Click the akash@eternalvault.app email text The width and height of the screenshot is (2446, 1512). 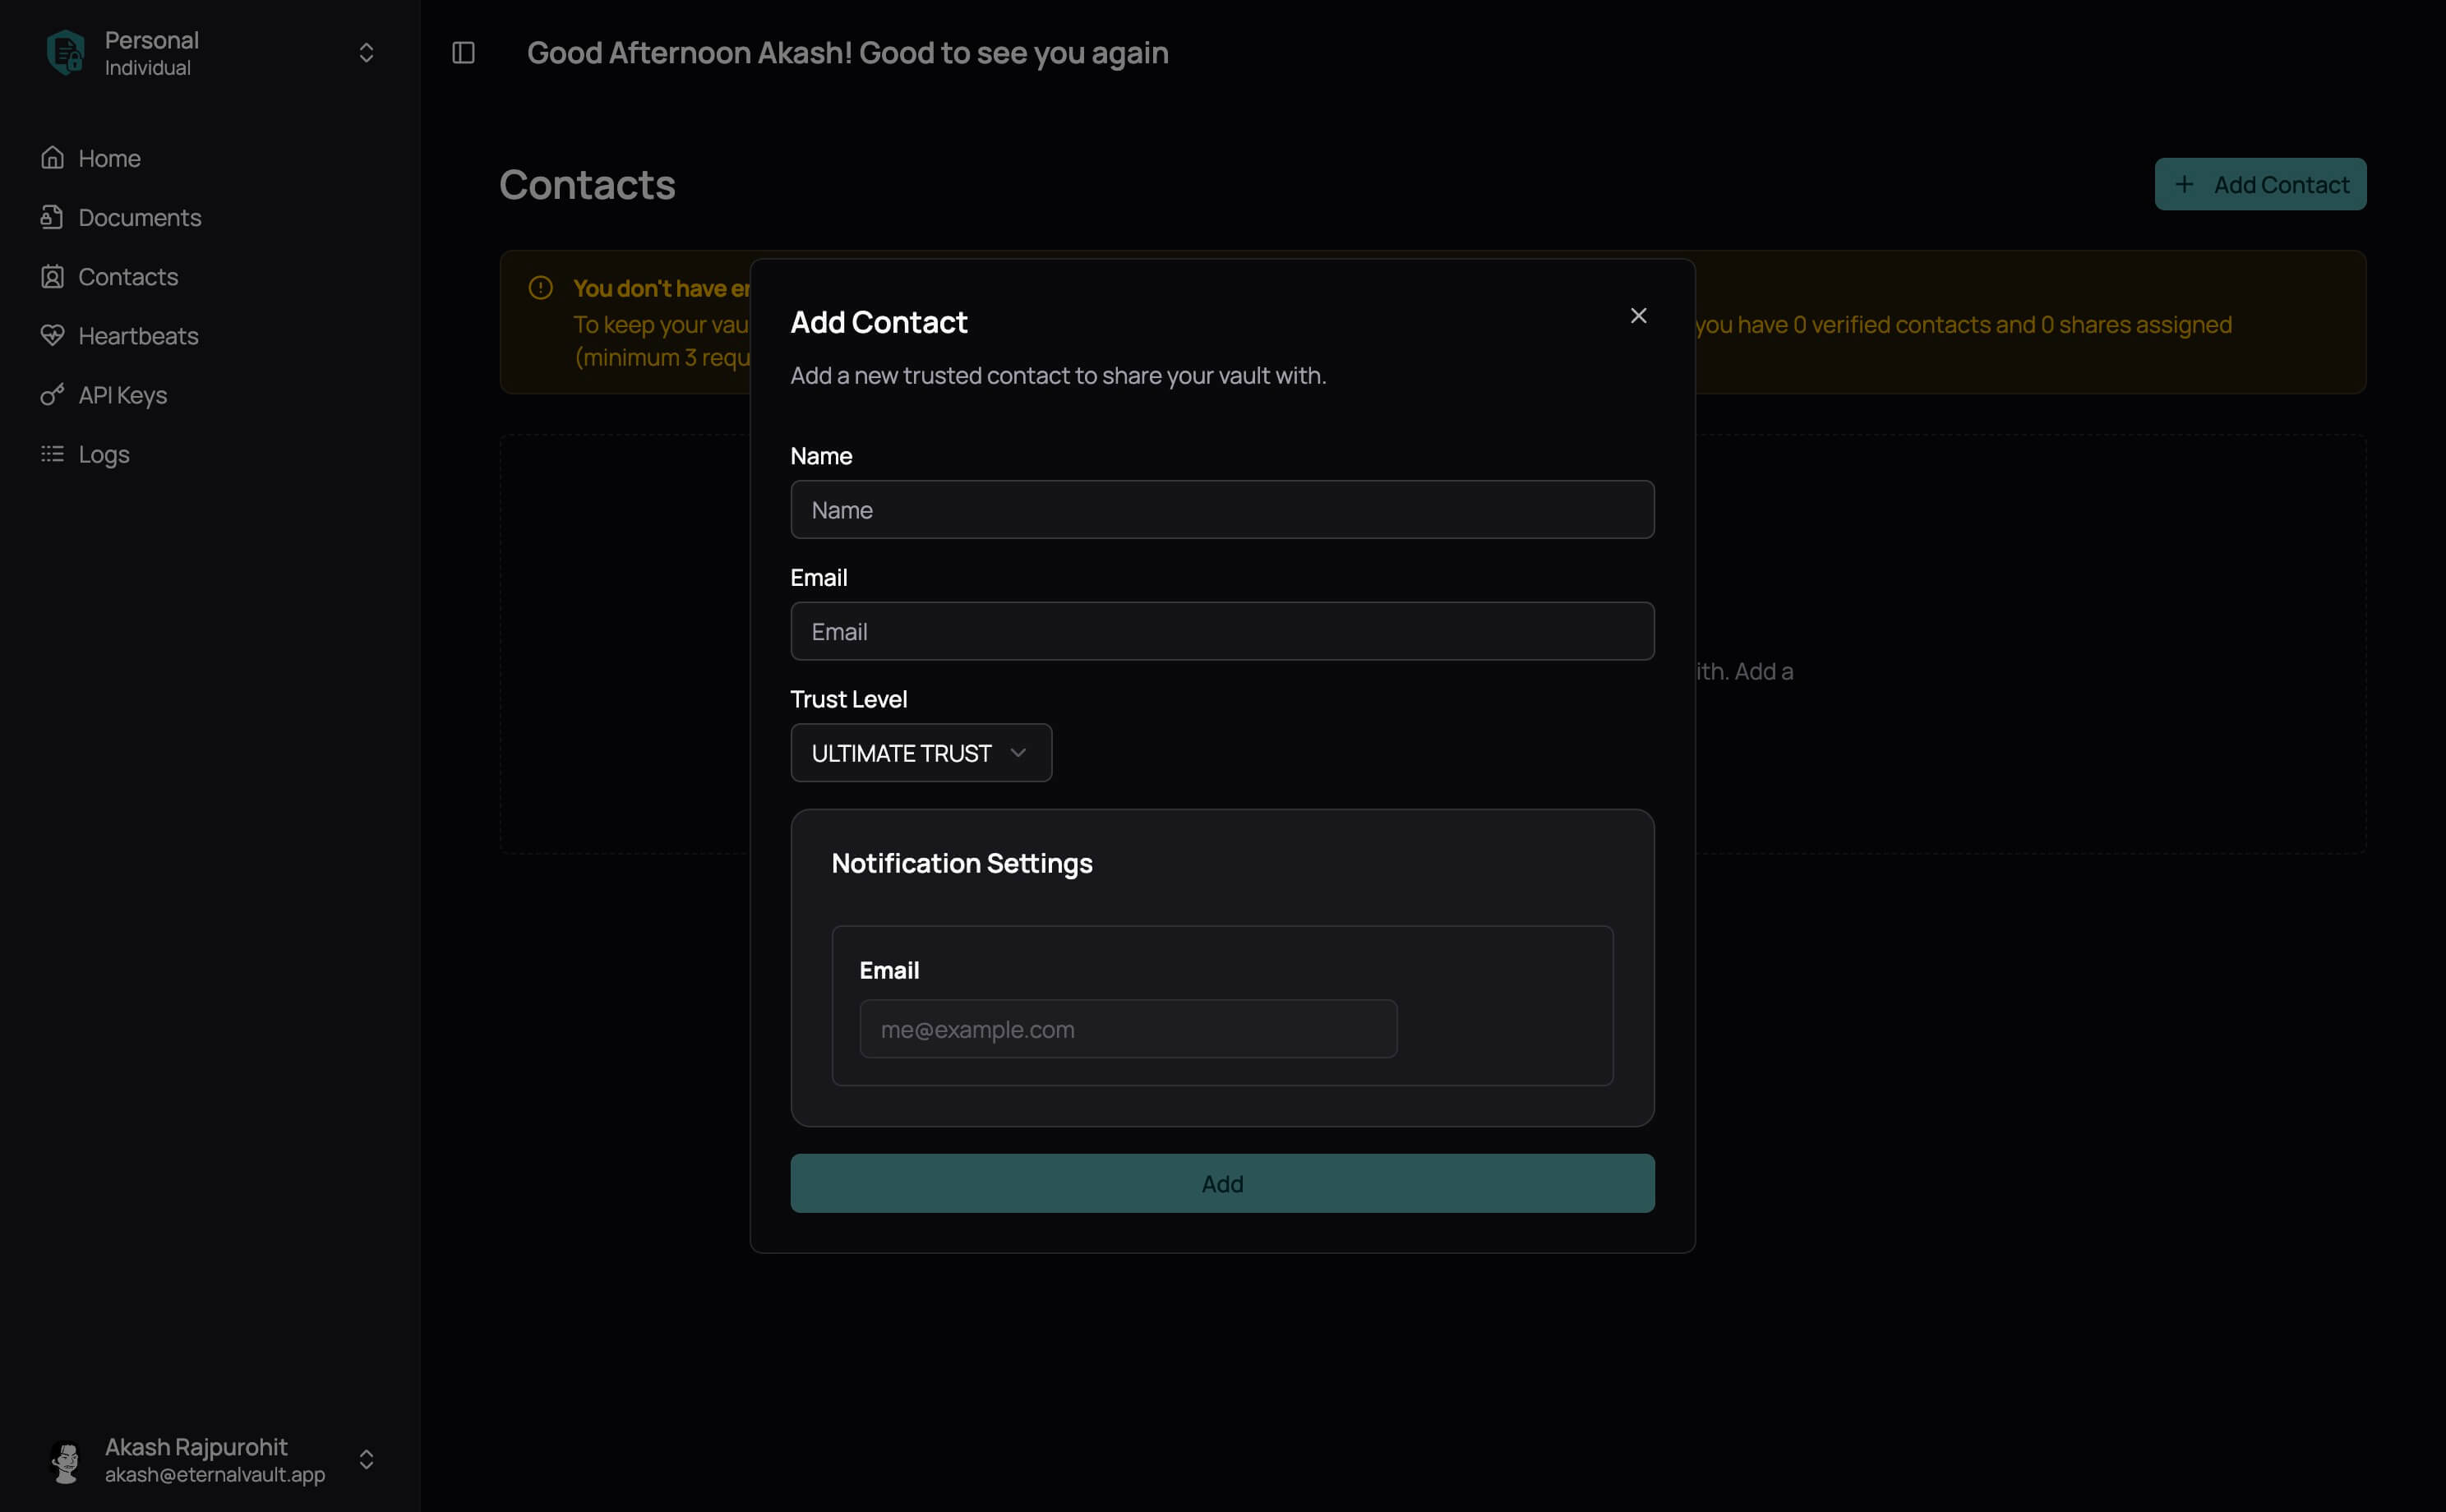click(215, 1474)
